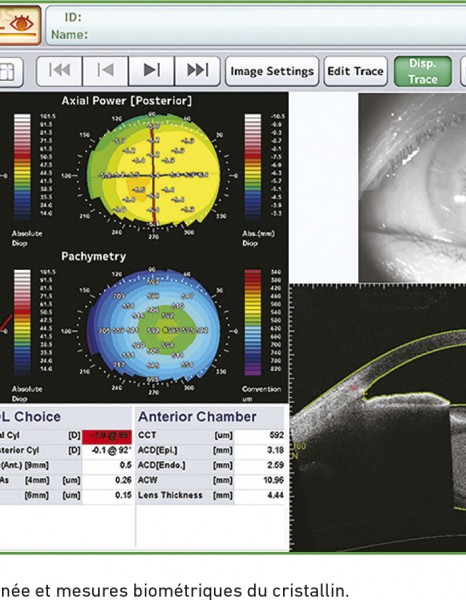Screen dimensions: 466x600
Task: Select the Axial Power Posterior map
Action: point(154,174)
